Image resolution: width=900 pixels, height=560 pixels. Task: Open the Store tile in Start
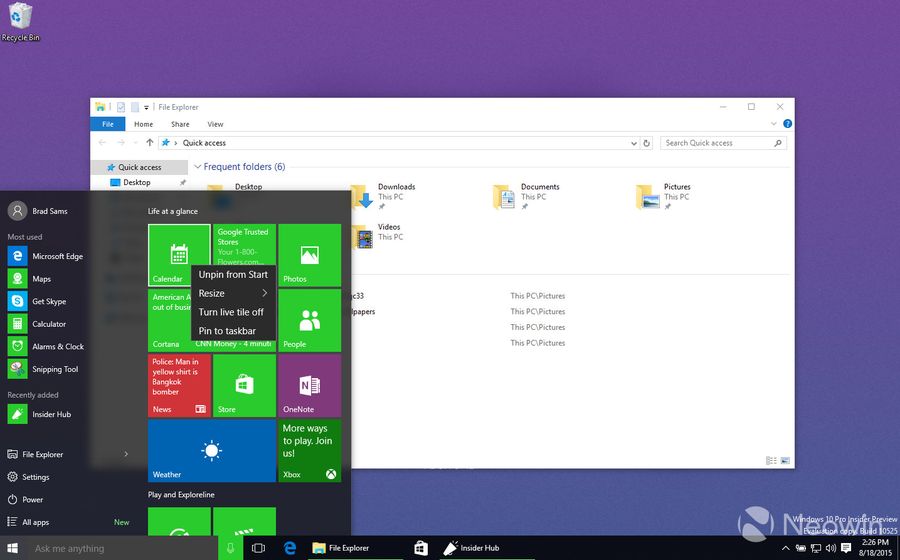click(x=245, y=386)
